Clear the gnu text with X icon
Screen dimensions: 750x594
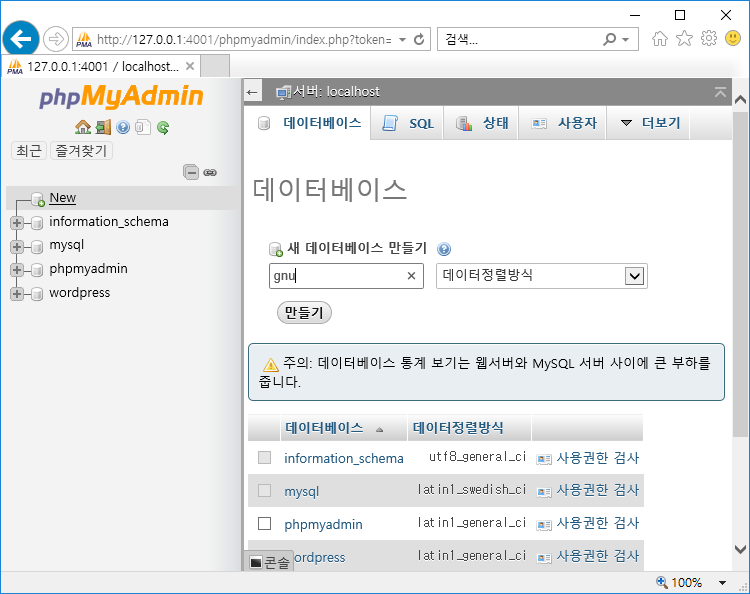pos(411,277)
